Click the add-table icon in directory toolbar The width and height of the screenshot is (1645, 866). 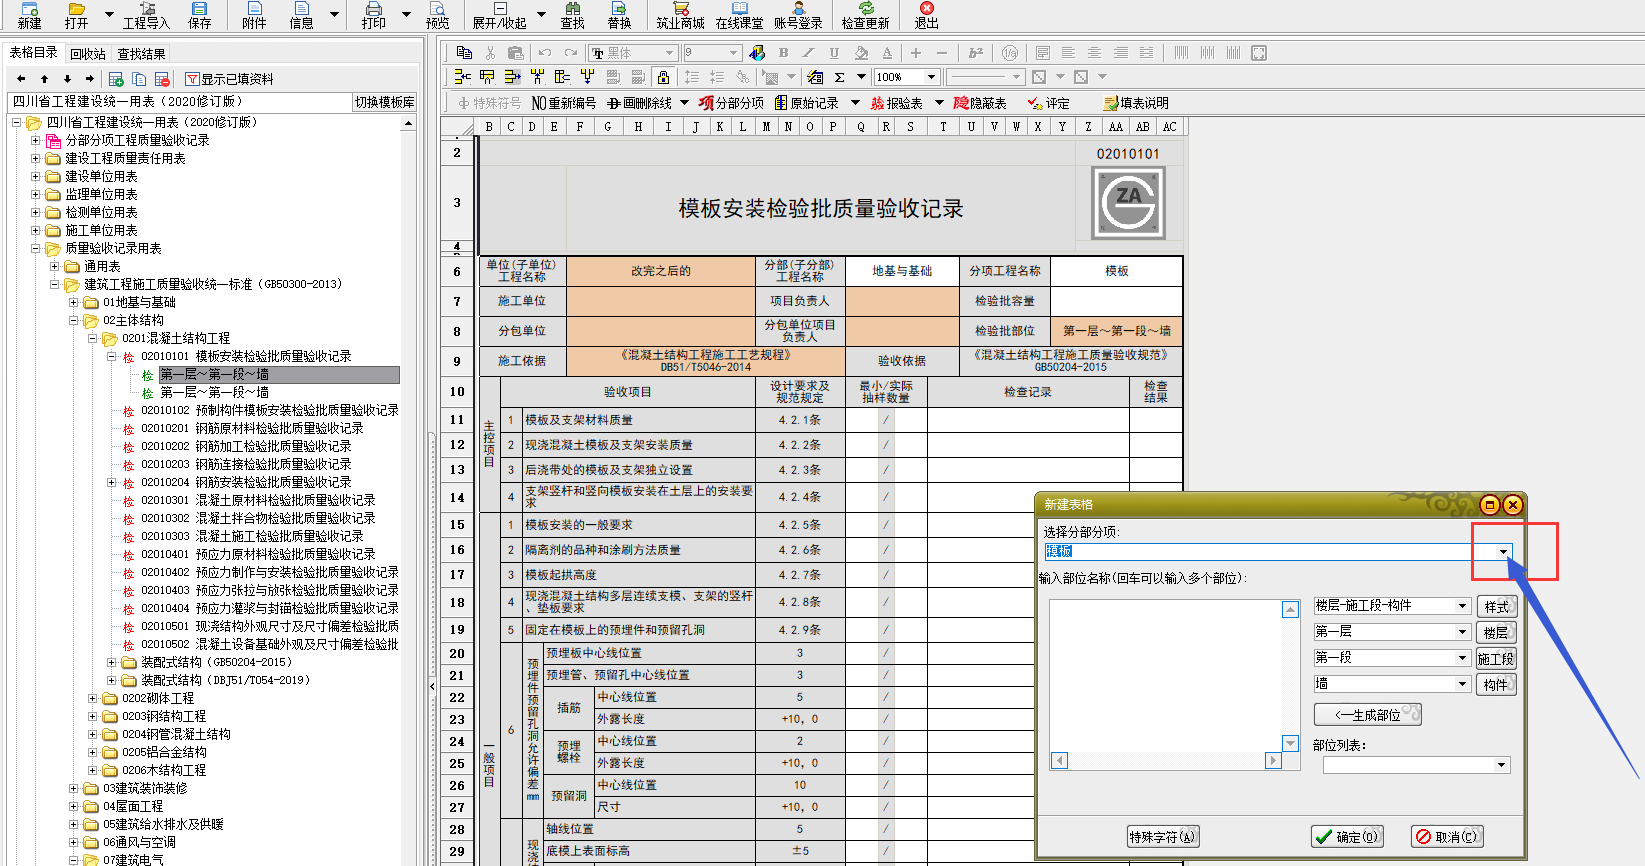click(116, 79)
